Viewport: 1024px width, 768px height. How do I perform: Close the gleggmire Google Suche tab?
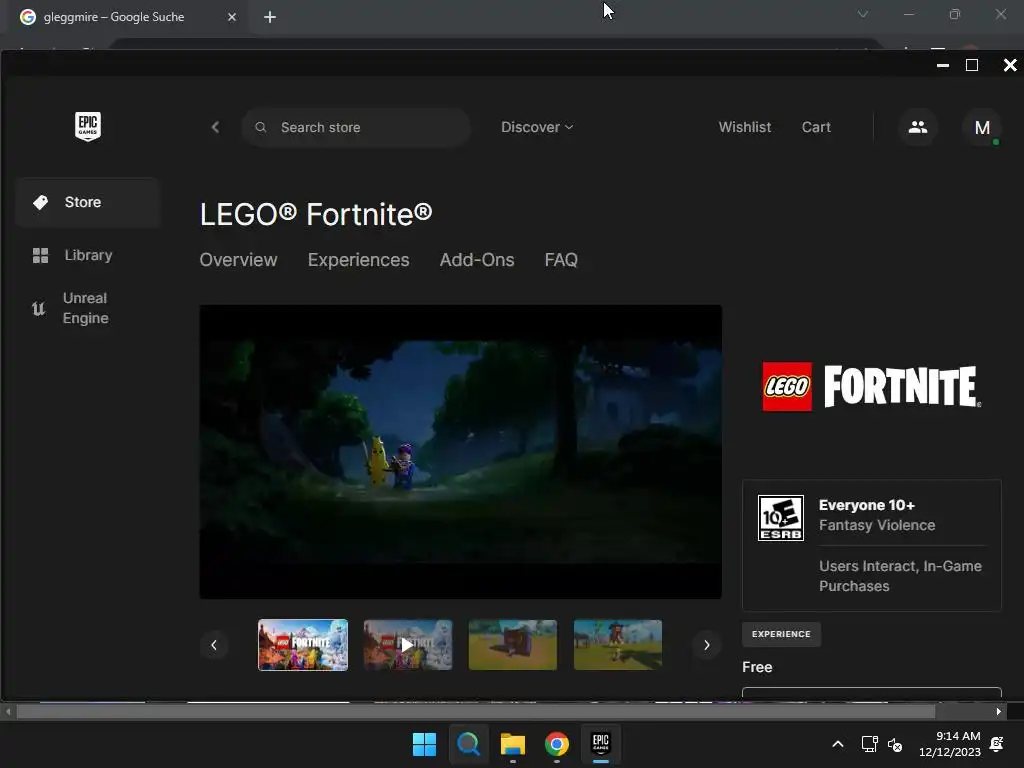pyautogui.click(x=232, y=17)
